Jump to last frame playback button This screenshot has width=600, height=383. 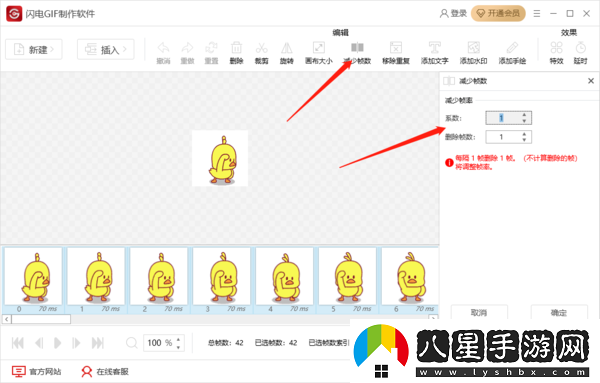coord(98,343)
